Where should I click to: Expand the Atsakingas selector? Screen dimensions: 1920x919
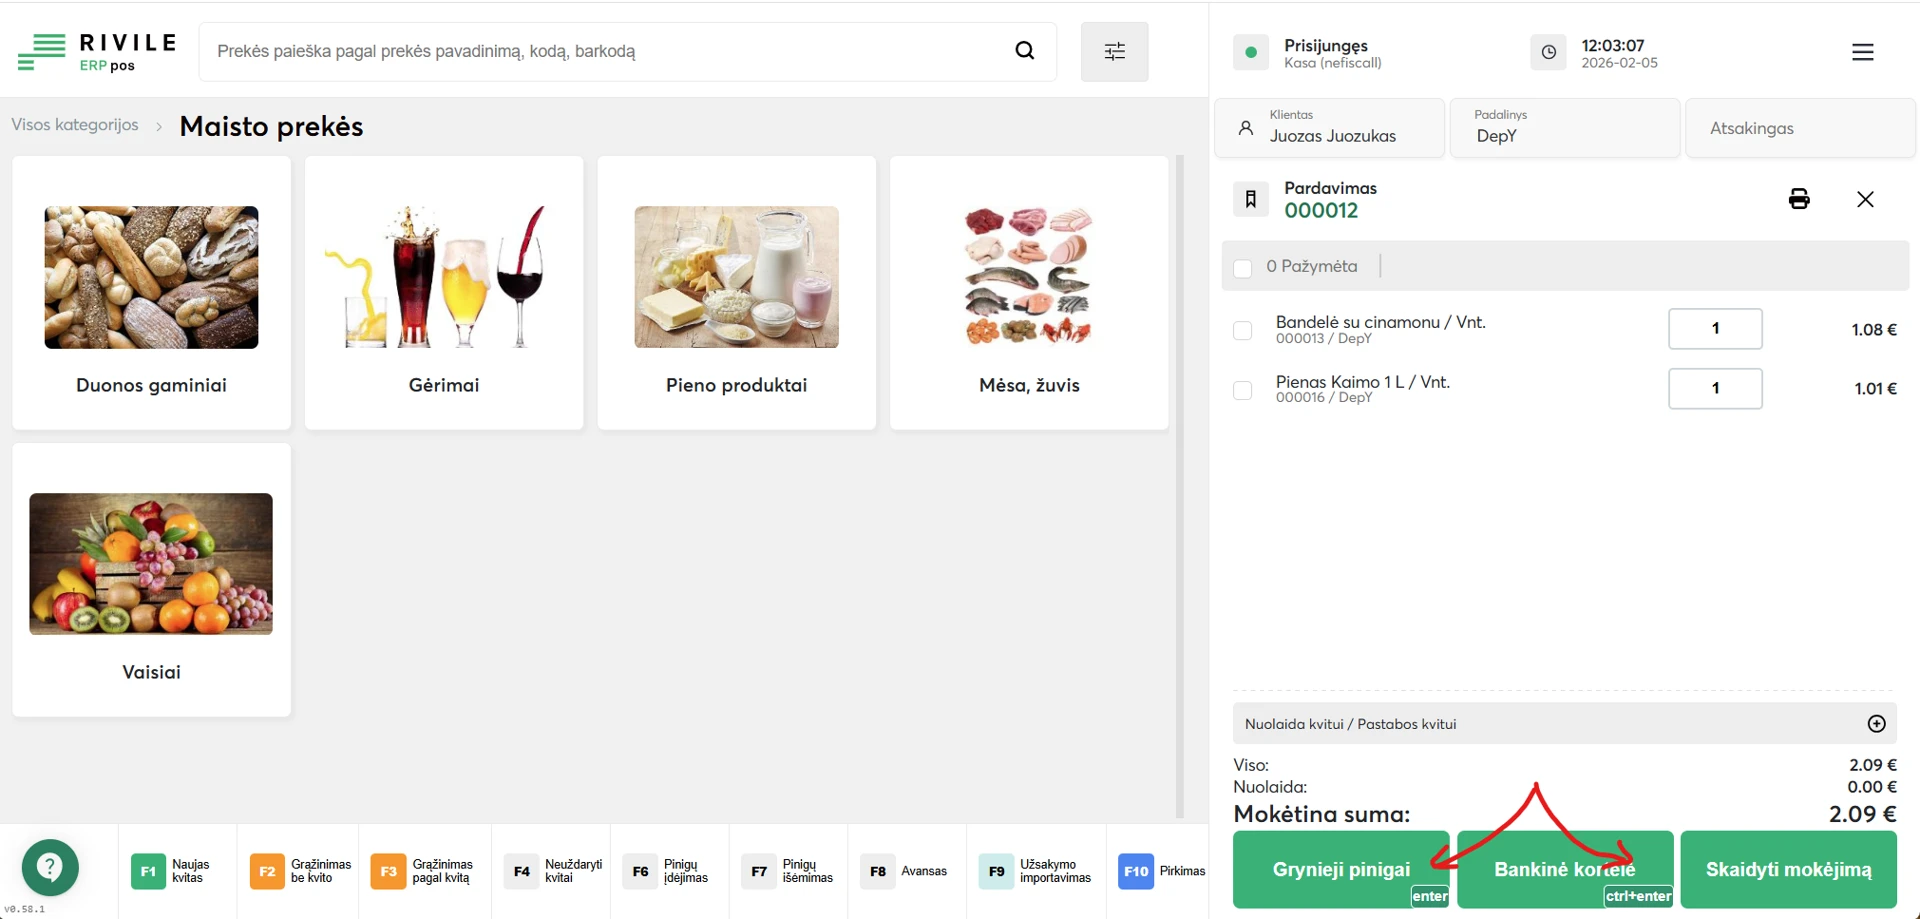coord(1799,128)
